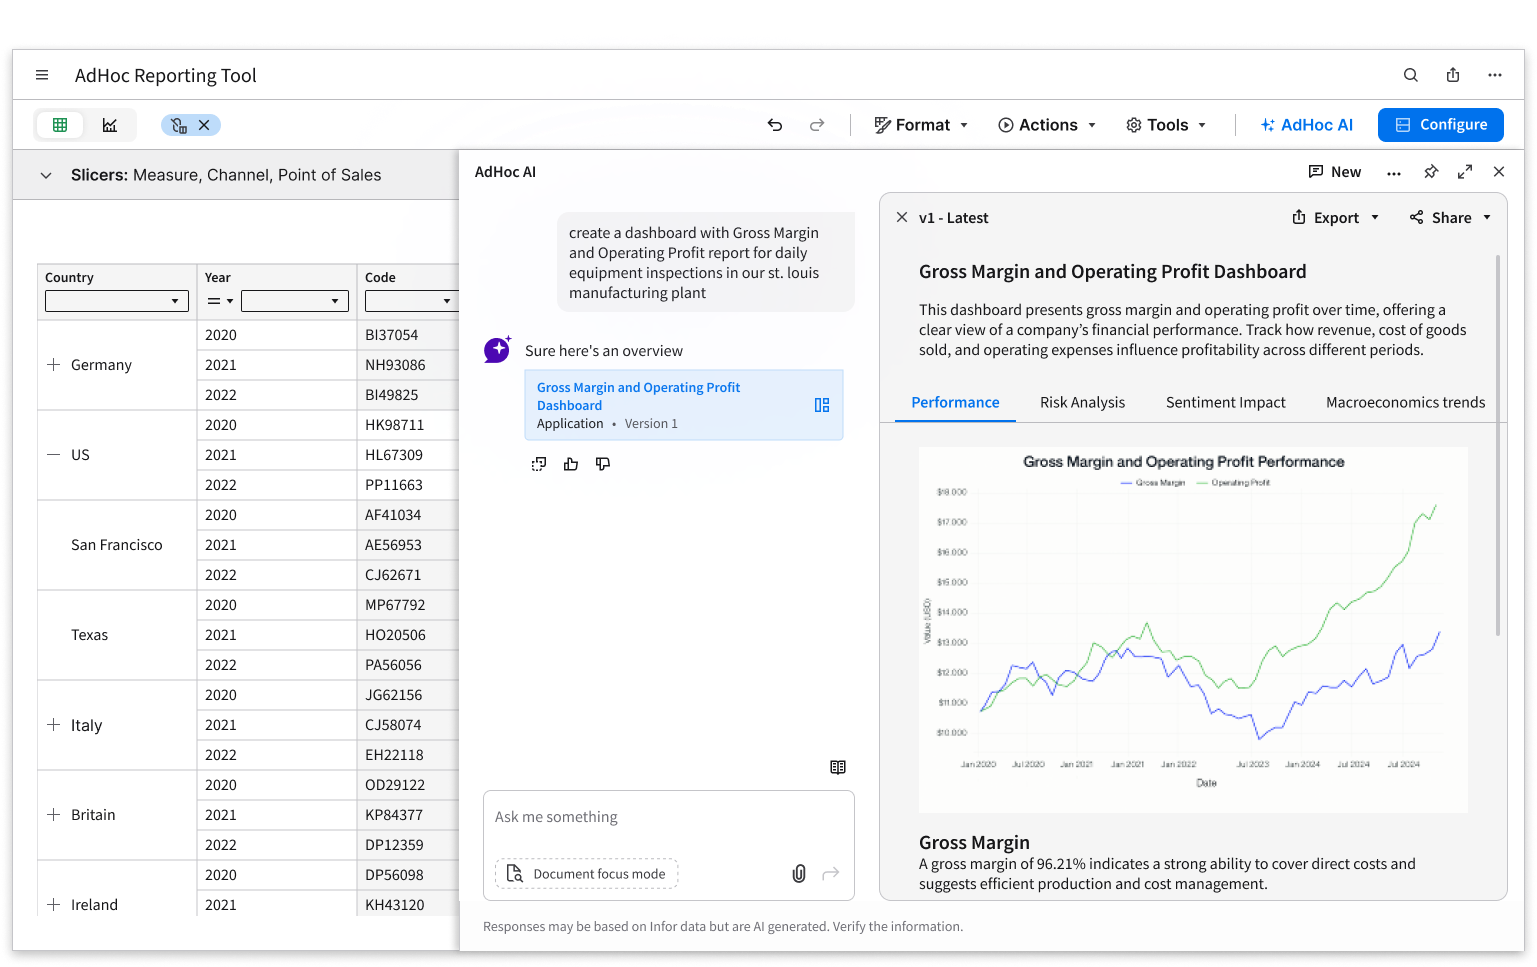Image resolution: width=1537 pixels, height=967 pixels.
Task: Open Gross Margin and Operating Profit Dashboard link
Action: click(x=638, y=396)
